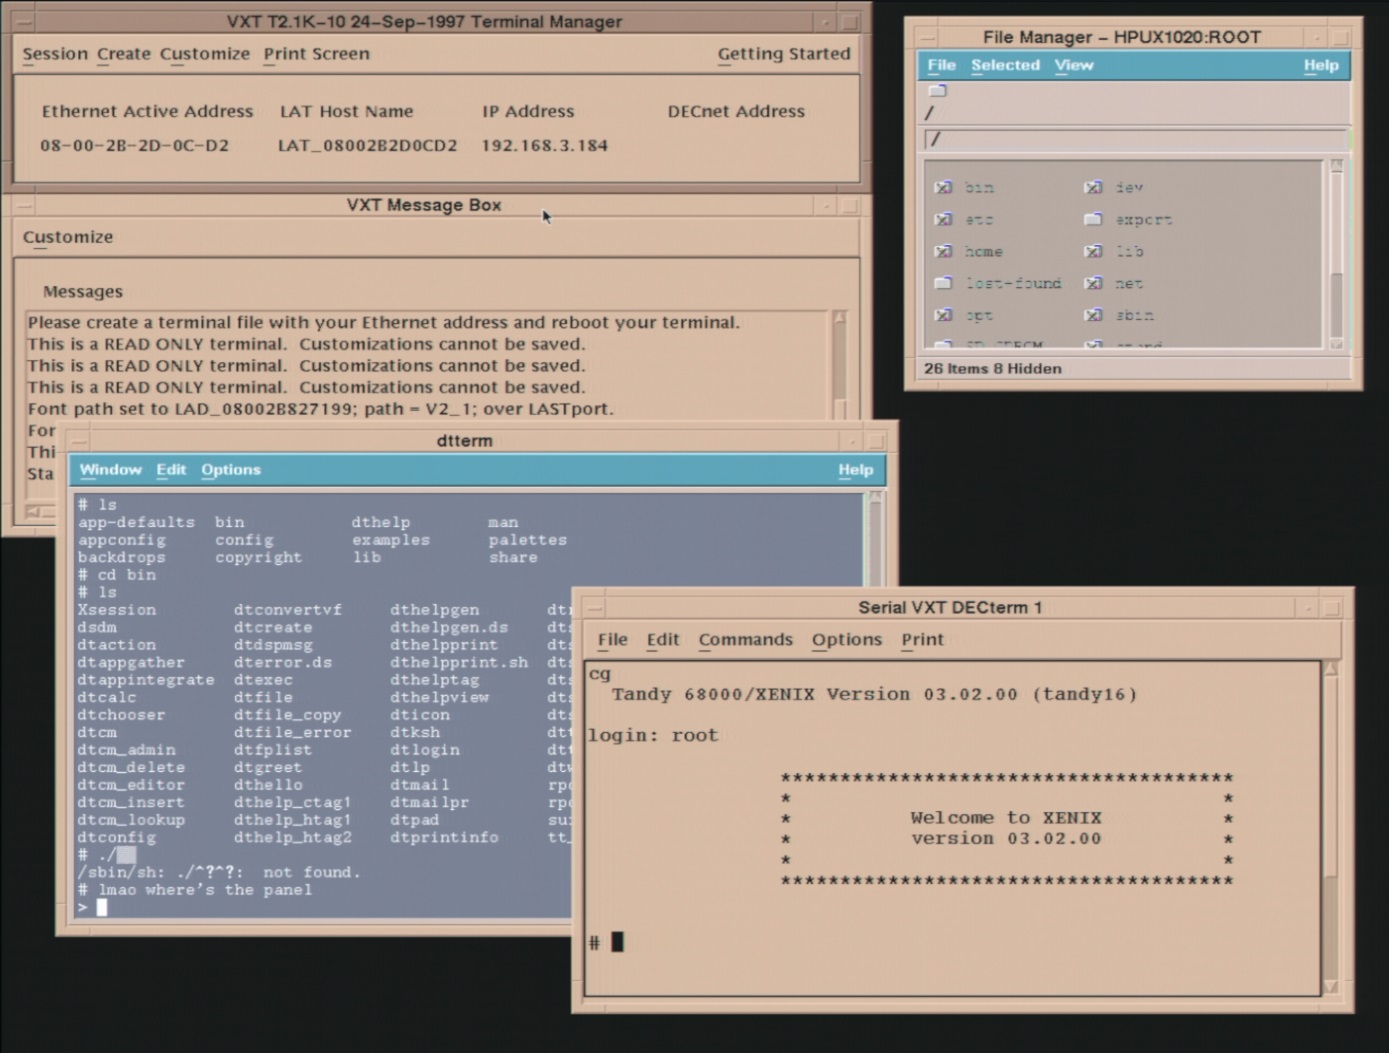The width and height of the screenshot is (1389, 1053).
Task: Click DECterm scrollbar down arrow
Action: pos(1331,987)
